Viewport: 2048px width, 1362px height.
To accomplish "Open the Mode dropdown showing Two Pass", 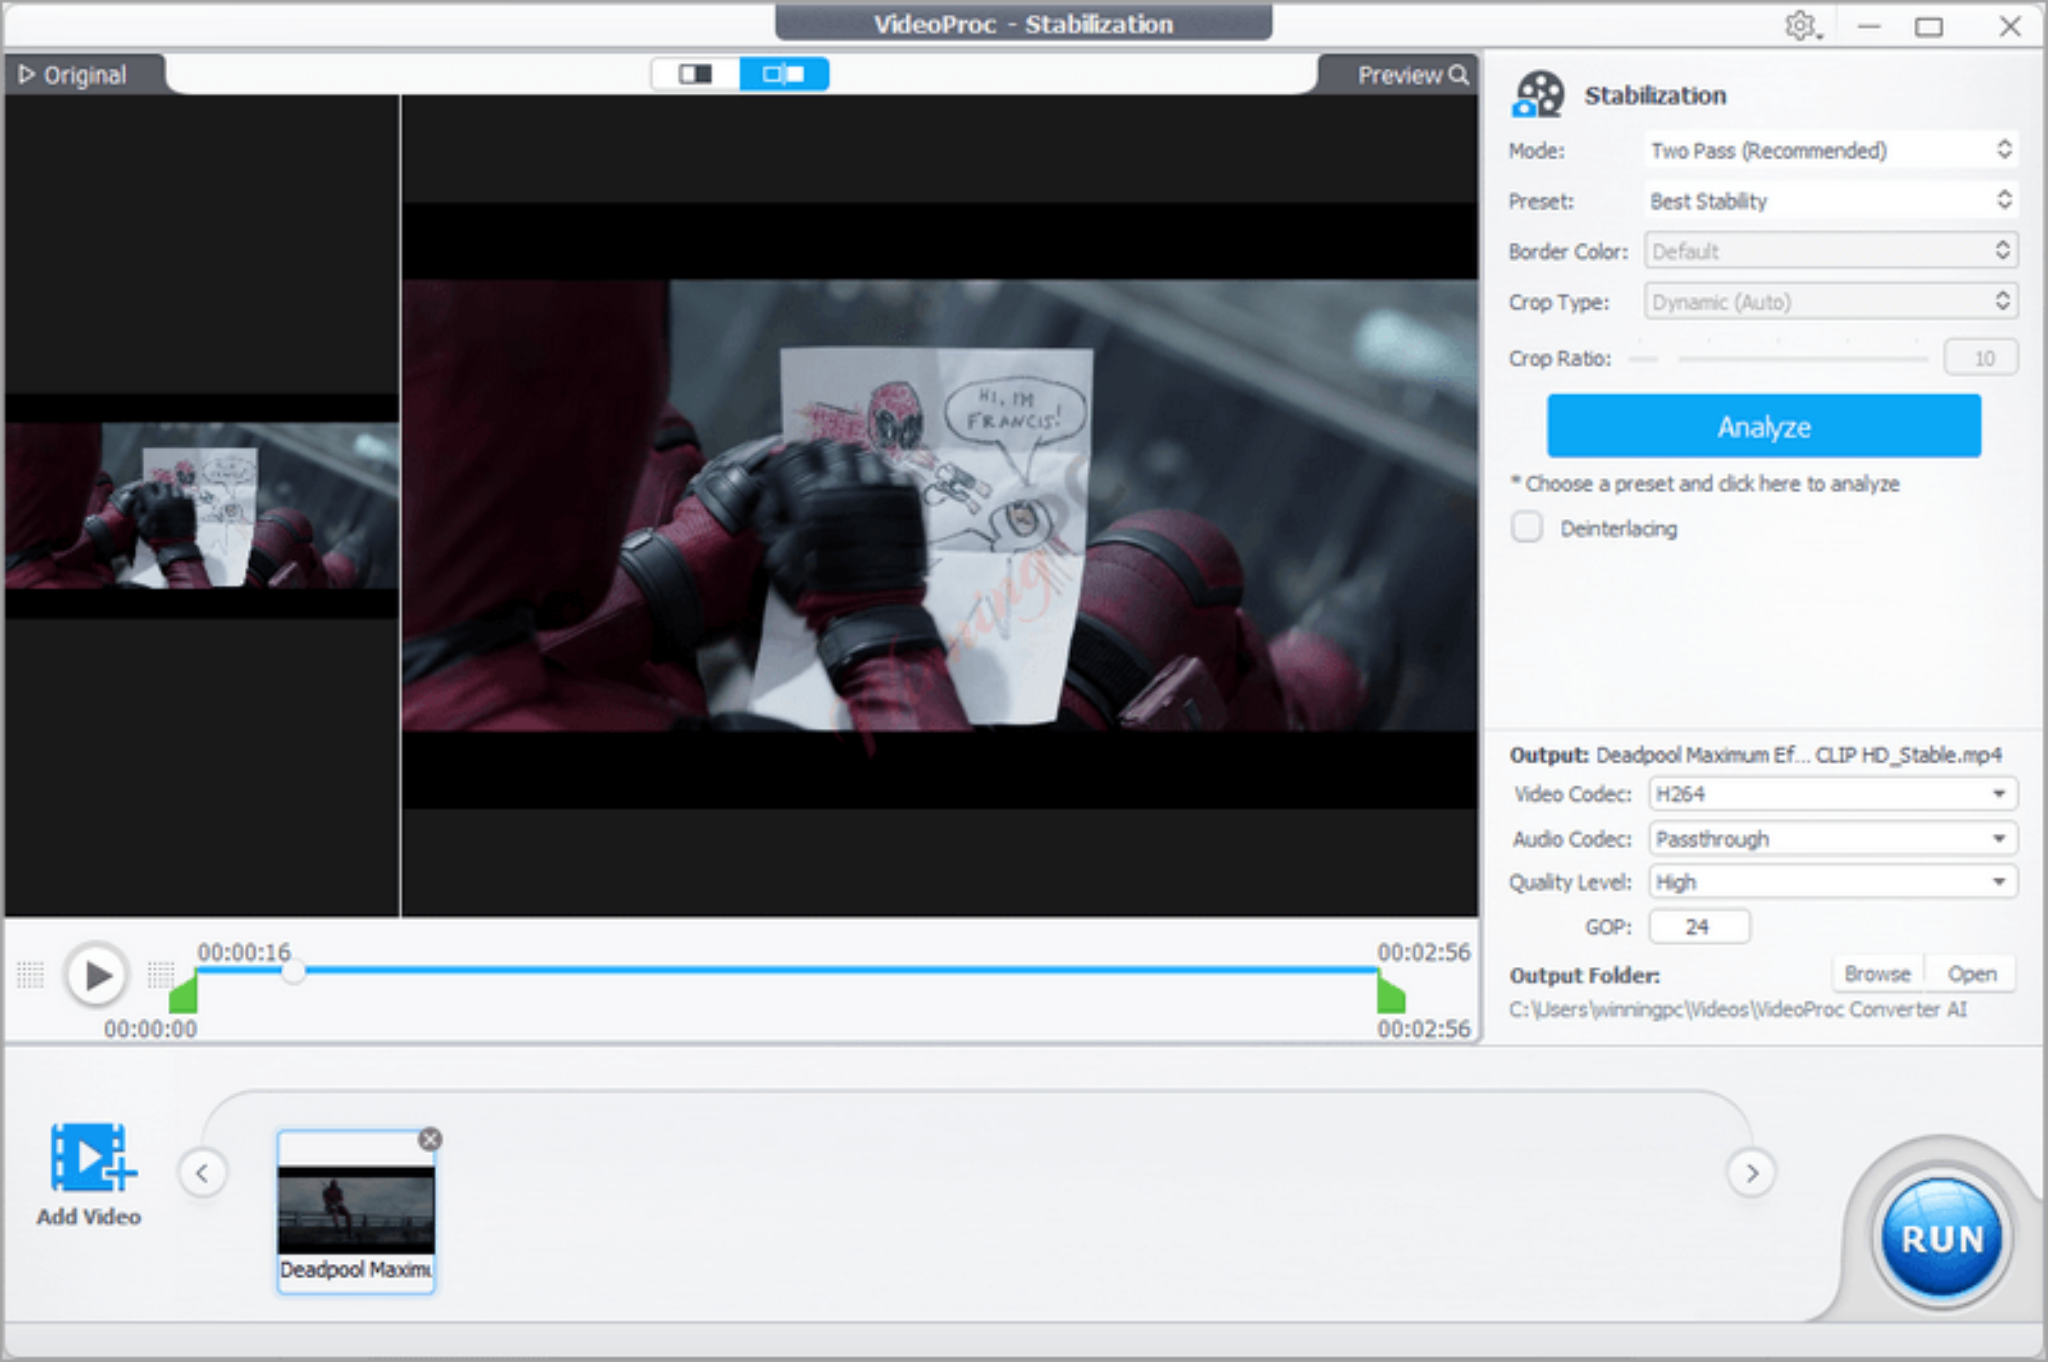I will coord(1830,150).
